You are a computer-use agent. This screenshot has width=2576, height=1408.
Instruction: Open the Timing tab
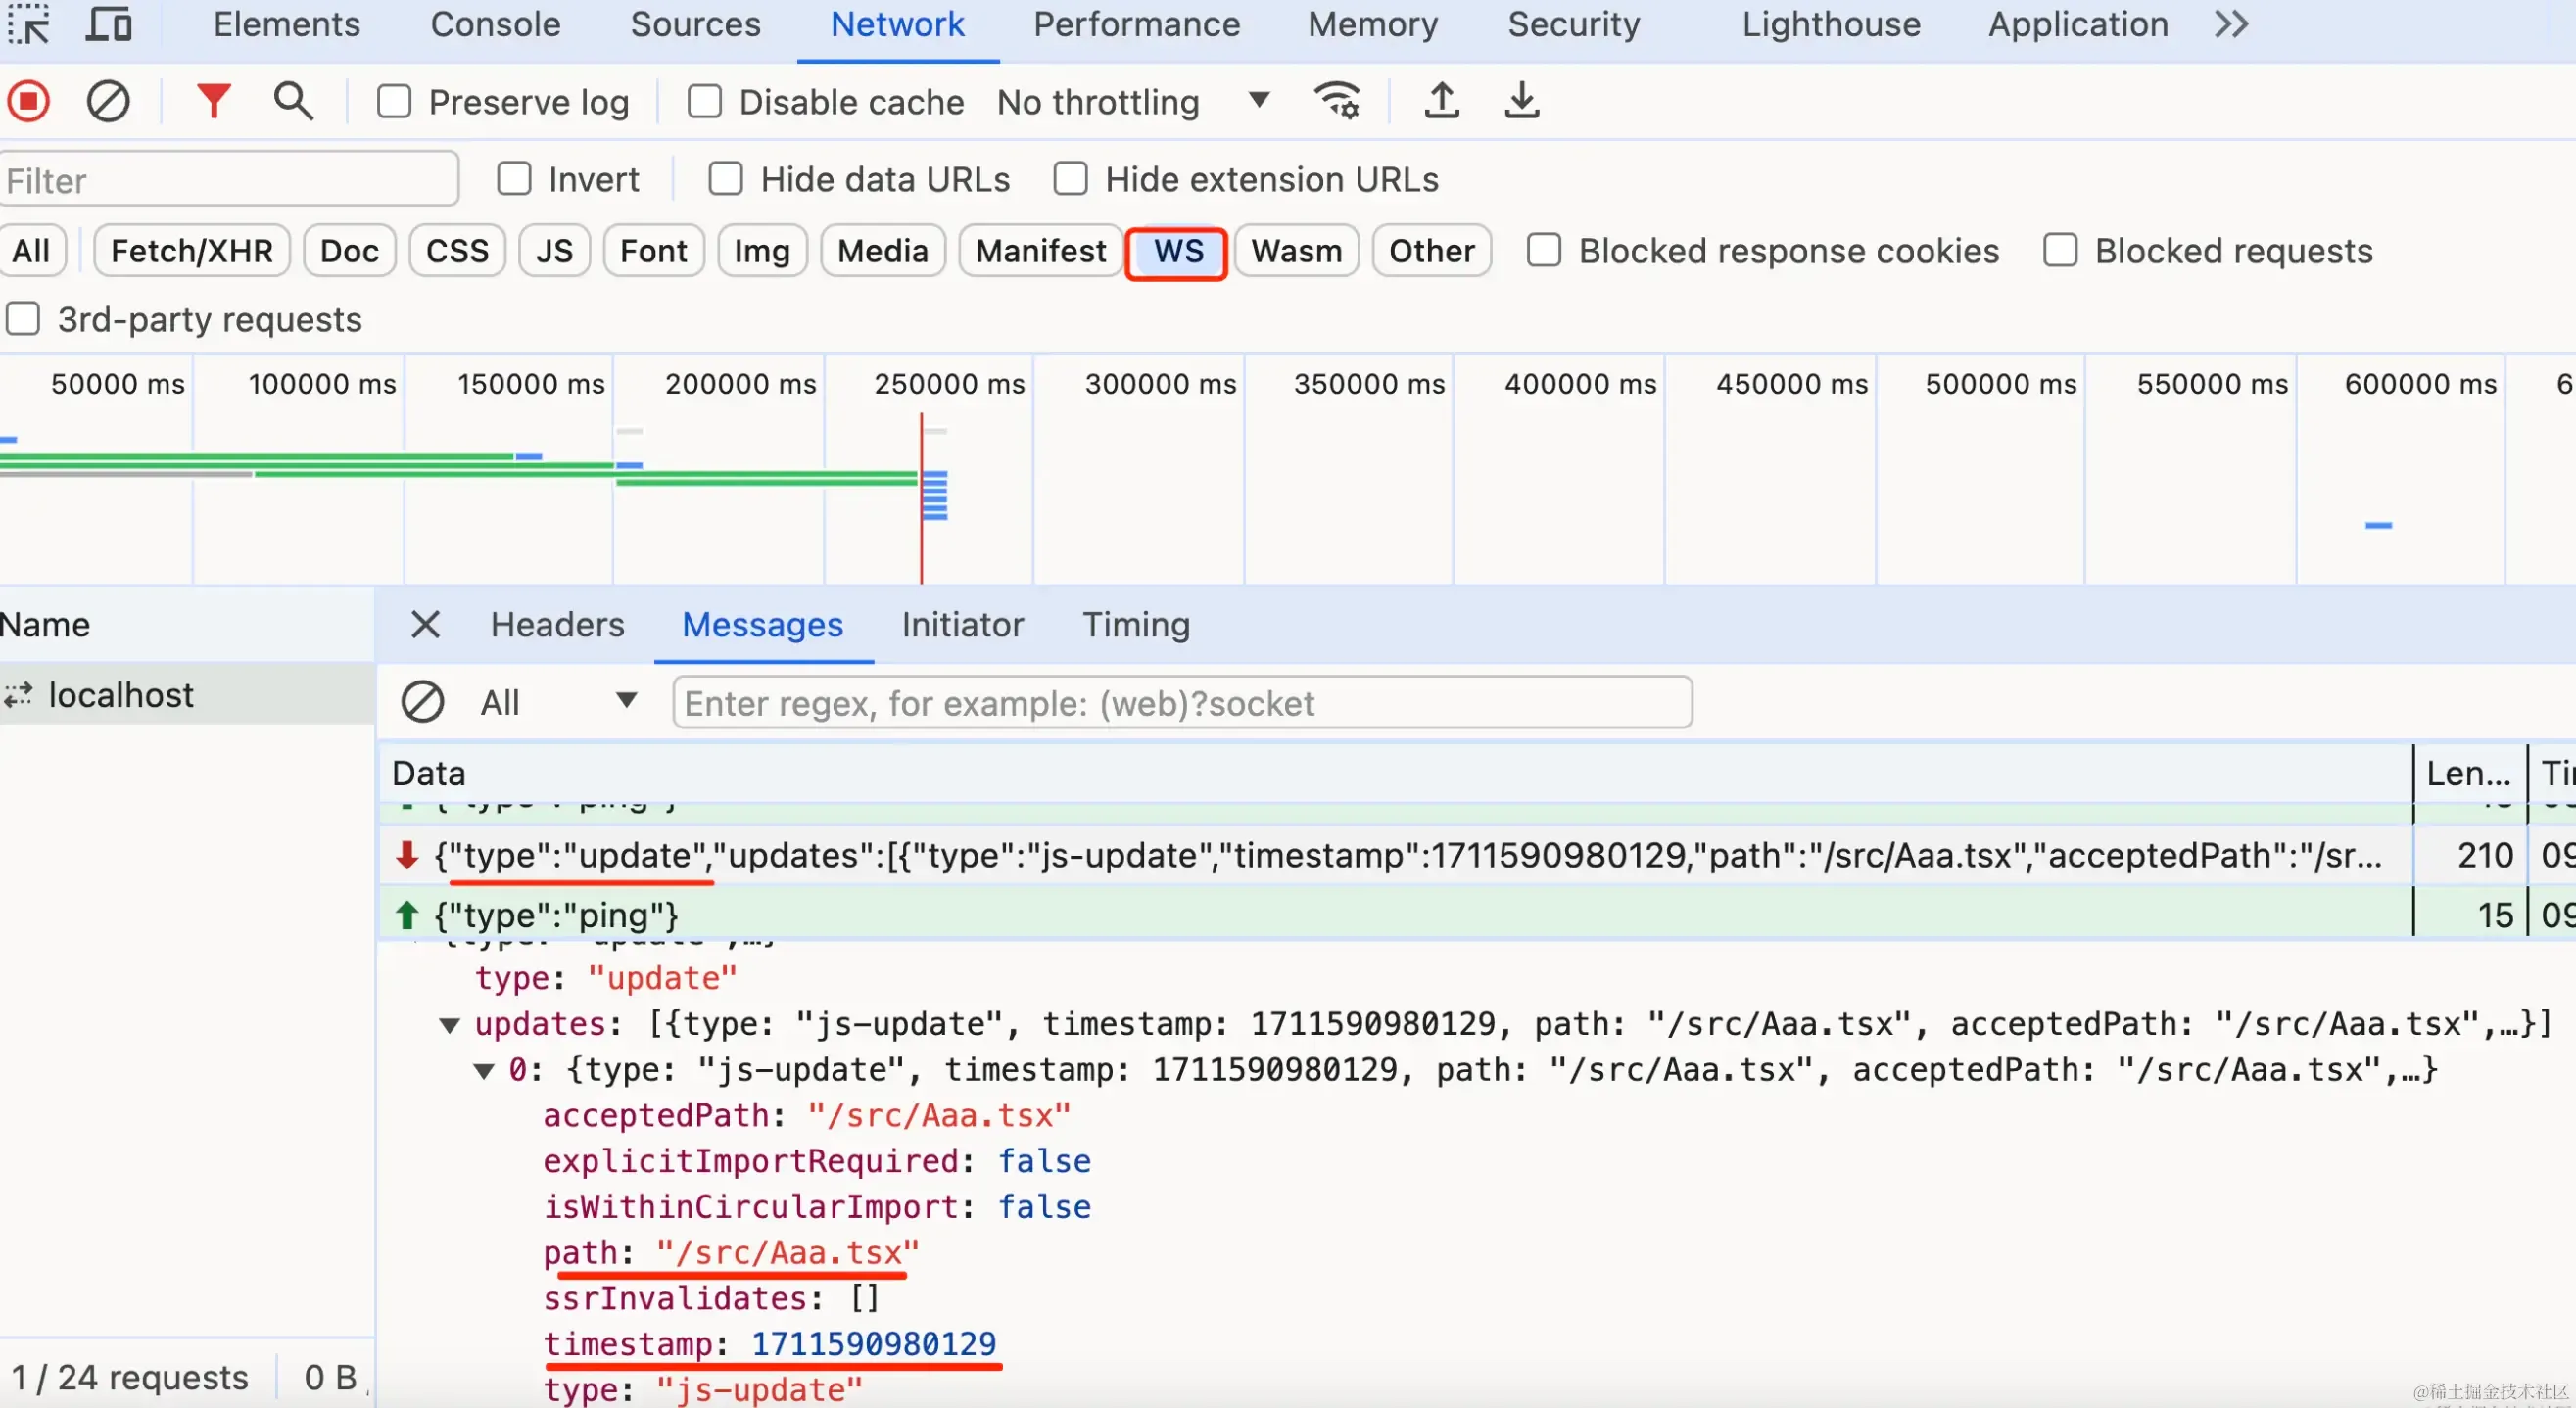tap(1136, 625)
